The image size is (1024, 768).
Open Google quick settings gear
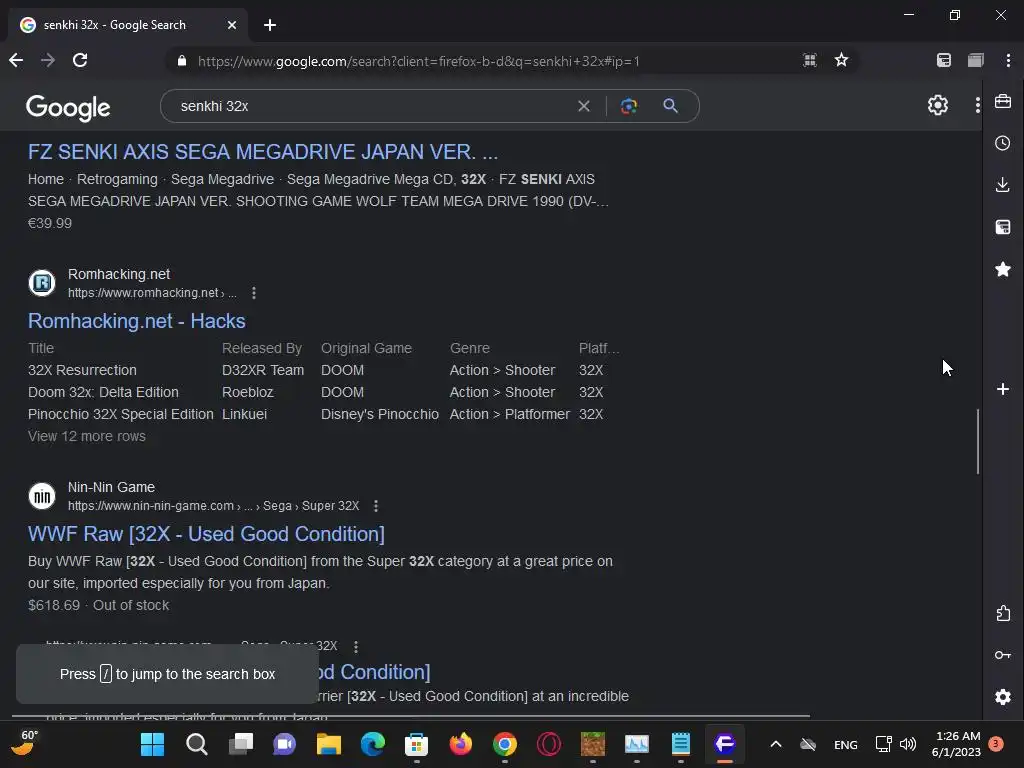pos(938,105)
